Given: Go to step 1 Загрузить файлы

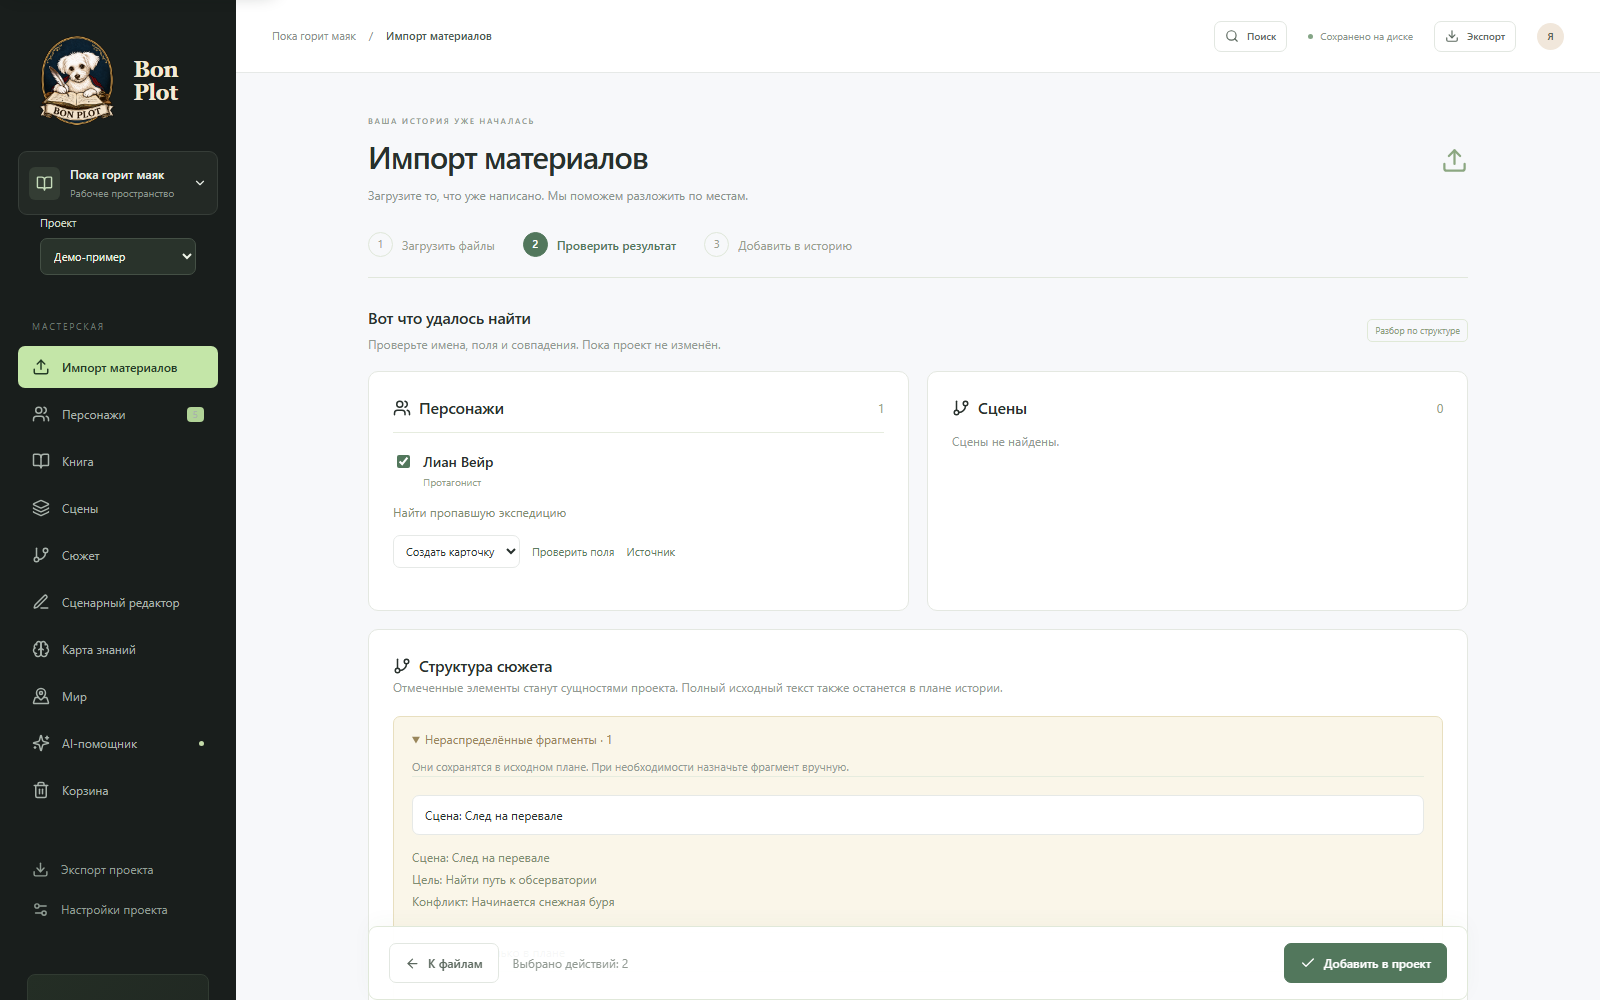Looking at the screenshot, I should (432, 245).
